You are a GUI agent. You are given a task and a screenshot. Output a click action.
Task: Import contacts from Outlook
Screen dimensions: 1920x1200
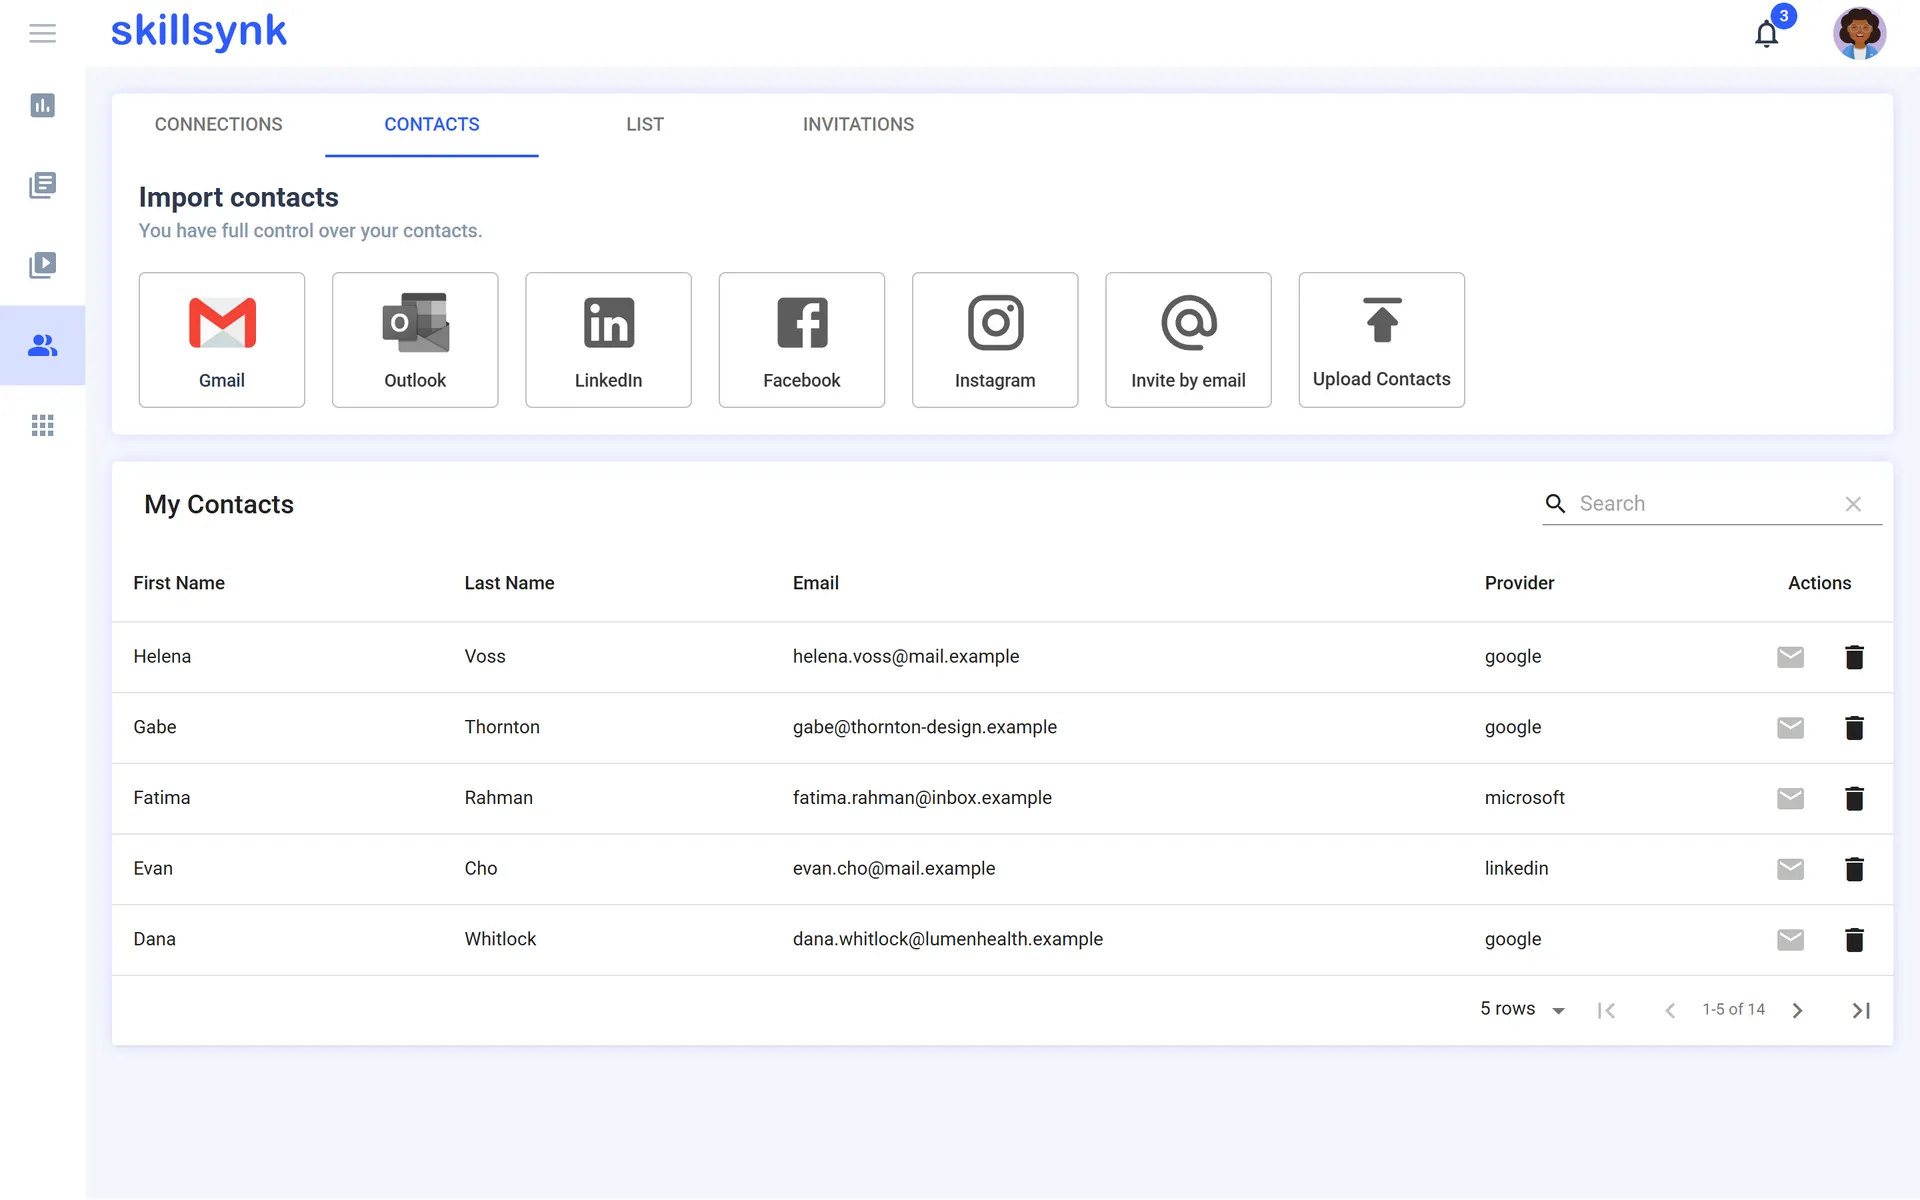tap(415, 340)
